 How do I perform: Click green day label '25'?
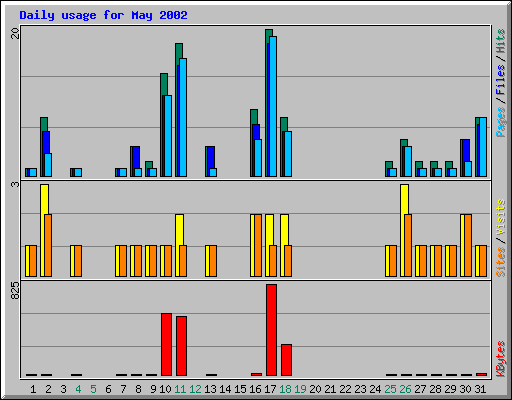[390, 389]
